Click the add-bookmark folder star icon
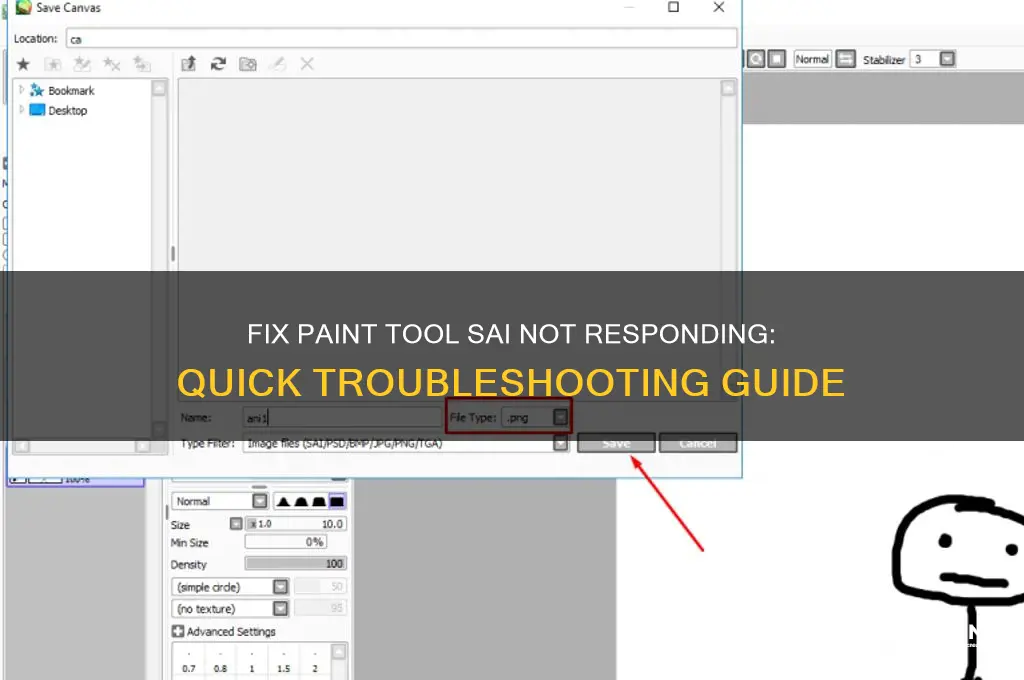This screenshot has width=1024, height=680. [x=52, y=64]
